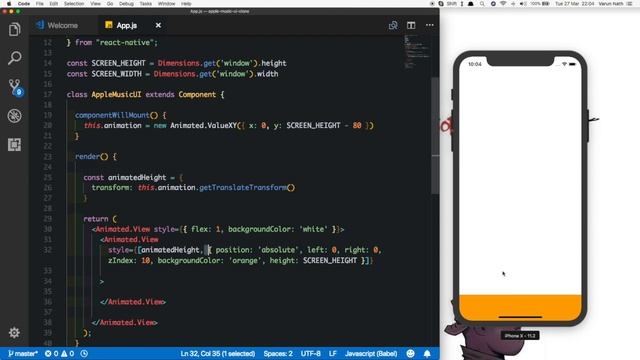Open the Go menu
Viewport: 640px width, 360px height.
[110, 4]
